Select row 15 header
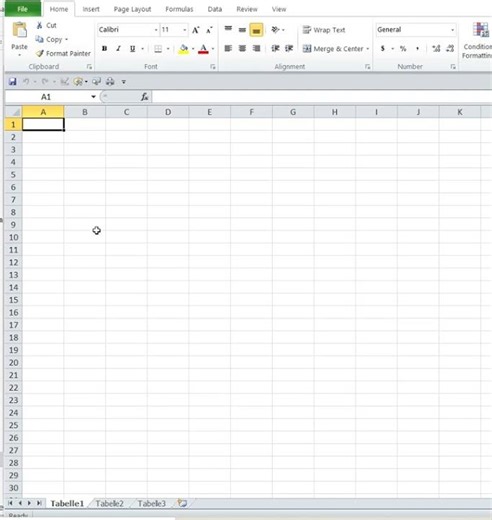Screen dimensions: 492x520 point(13,300)
